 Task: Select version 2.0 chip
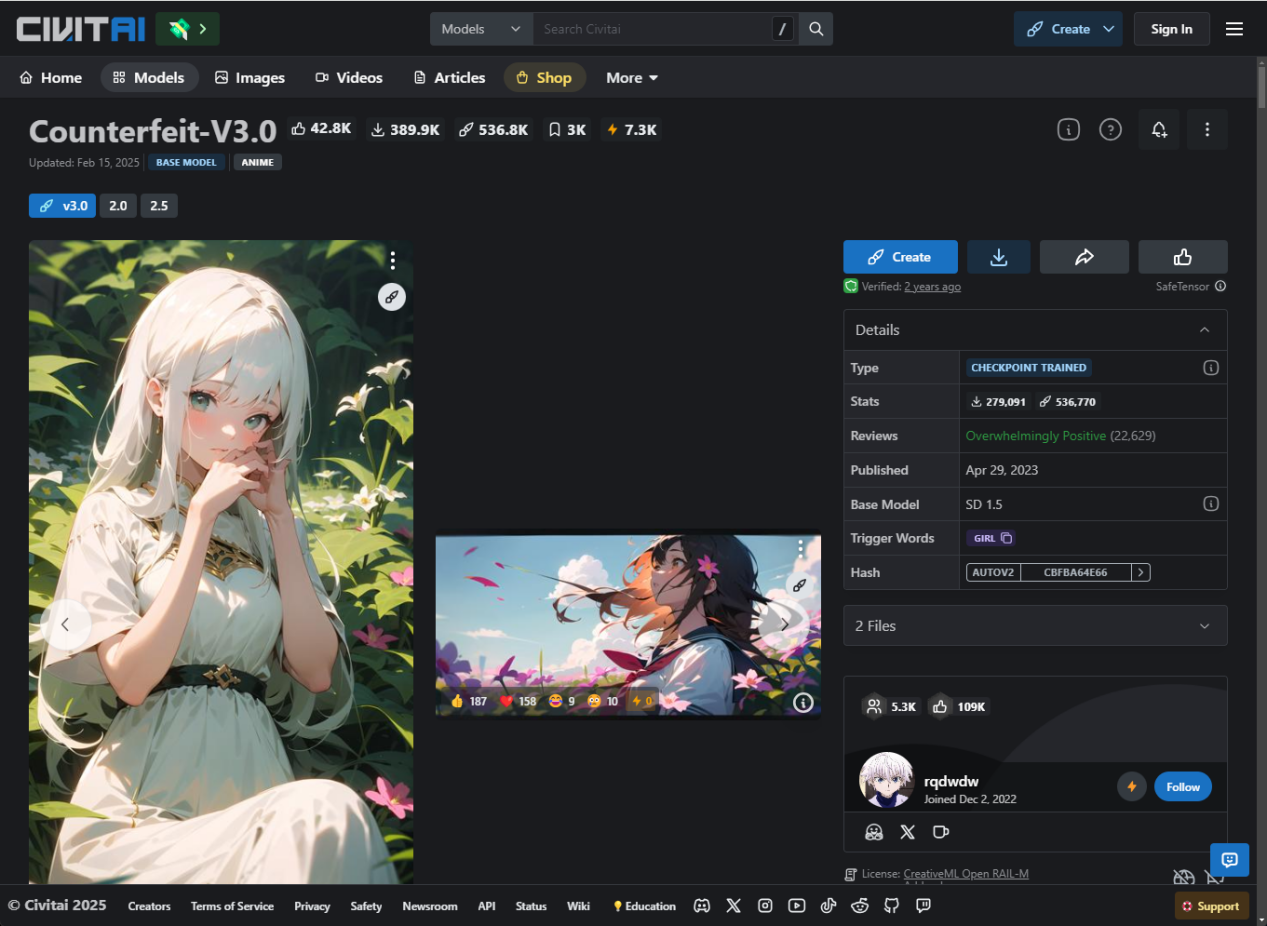[x=118, y=206]
